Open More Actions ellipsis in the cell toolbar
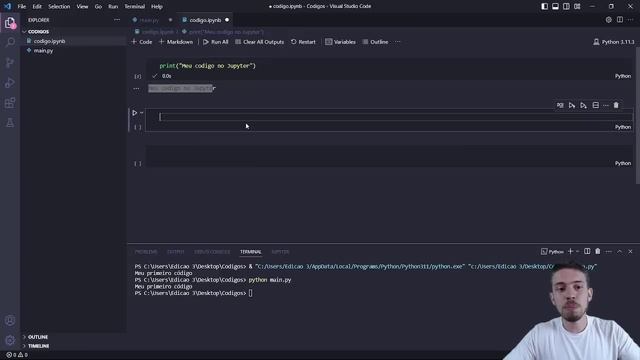This screenshot has width=640, height=360. click(606, 105)
